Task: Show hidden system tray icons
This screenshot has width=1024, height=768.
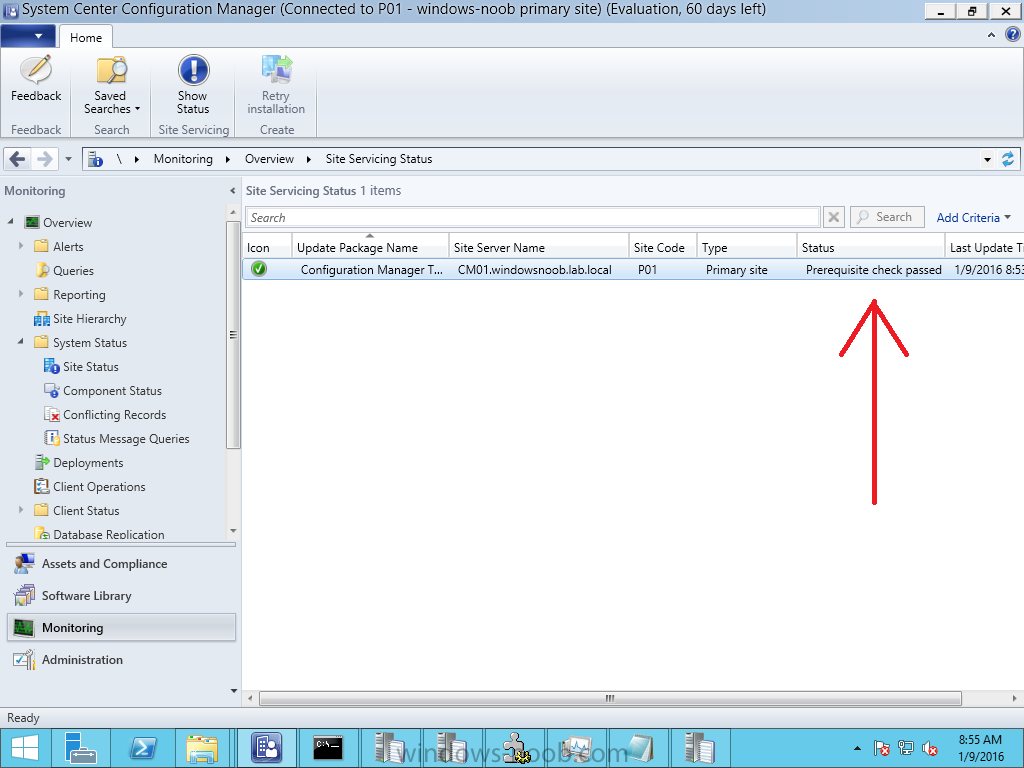Action: 857,748
